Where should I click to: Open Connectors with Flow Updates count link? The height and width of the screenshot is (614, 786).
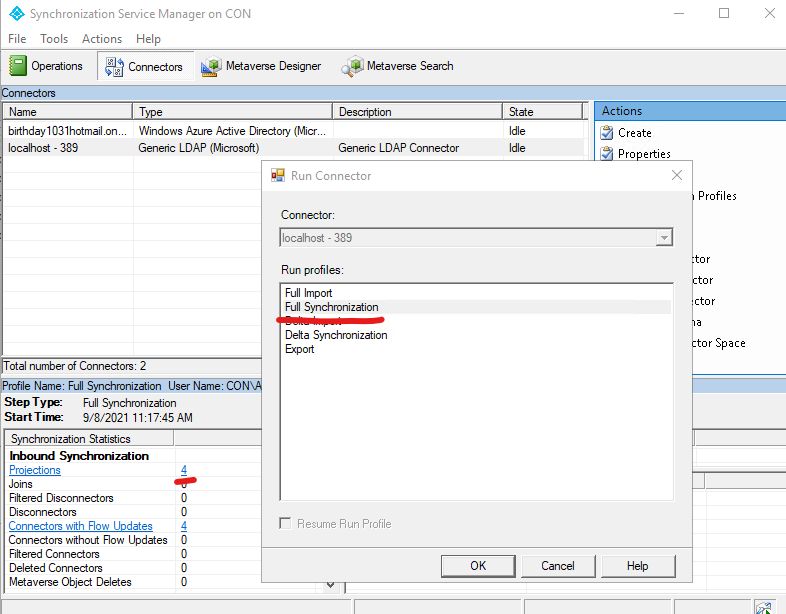tap(184, 526)
